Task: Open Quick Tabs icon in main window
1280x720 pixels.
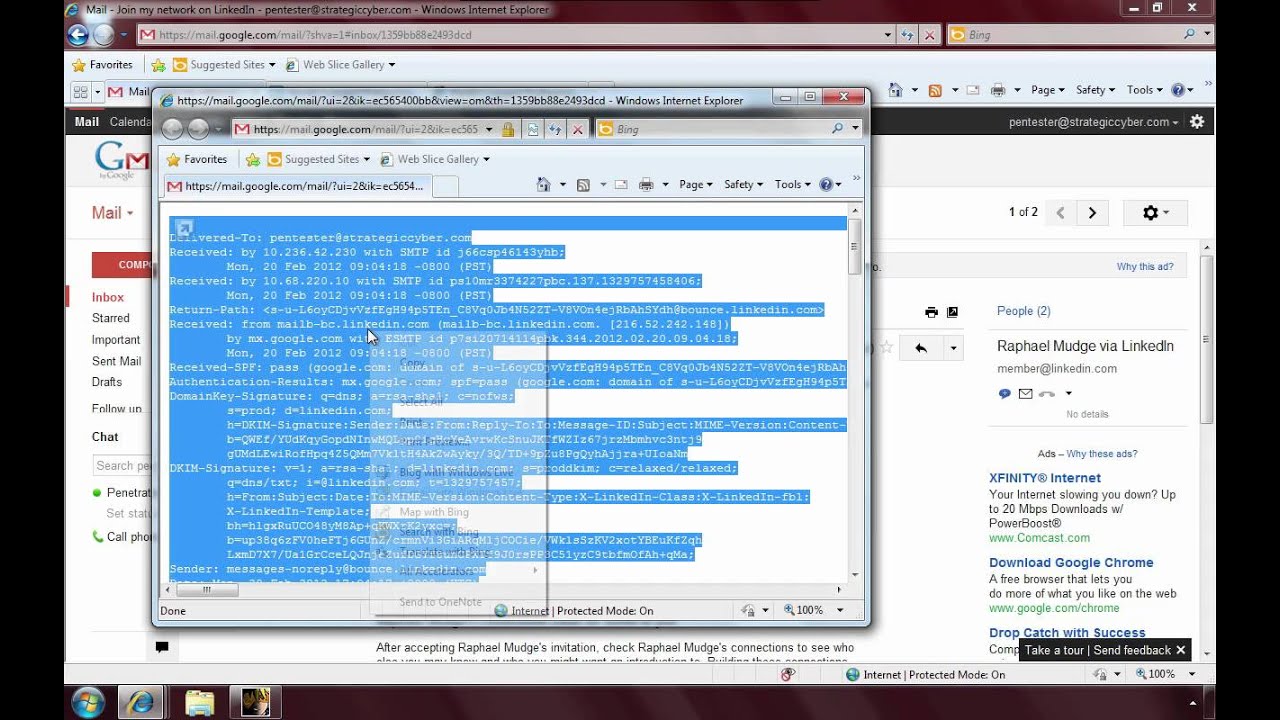Action: click(x=81, y=91)
